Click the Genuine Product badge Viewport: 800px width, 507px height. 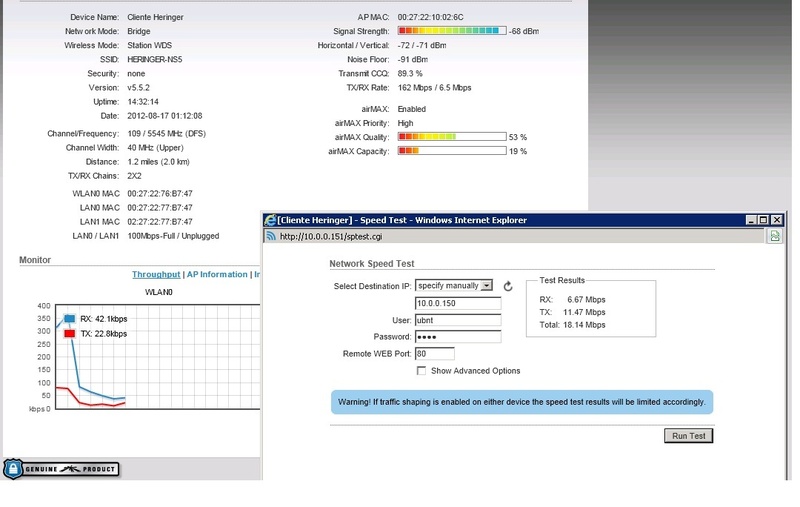62,469
